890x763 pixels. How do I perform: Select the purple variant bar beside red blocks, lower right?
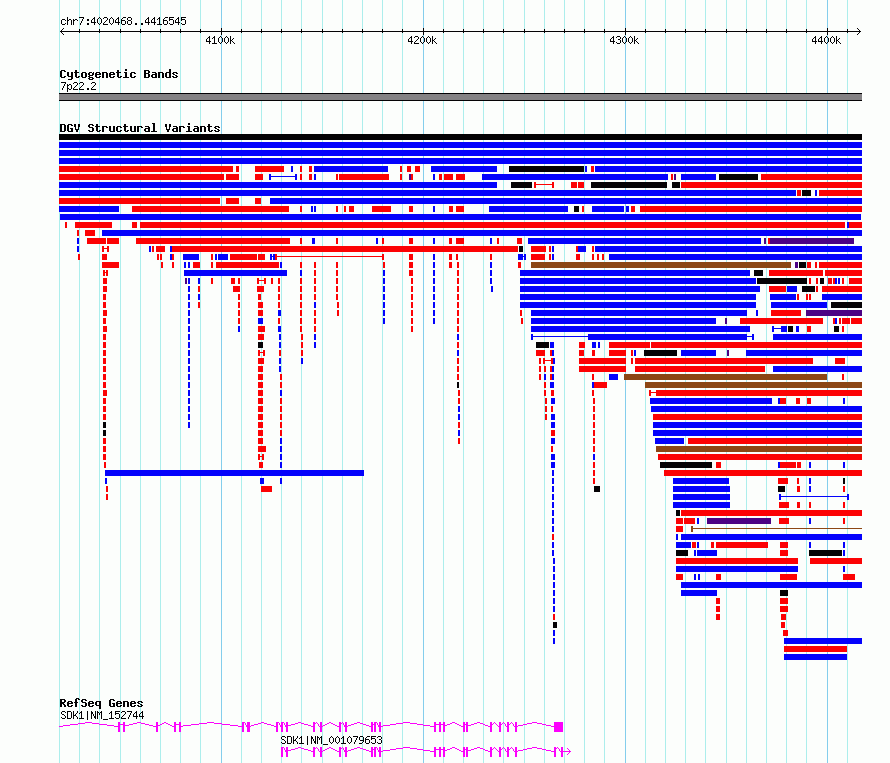point(738,521)
